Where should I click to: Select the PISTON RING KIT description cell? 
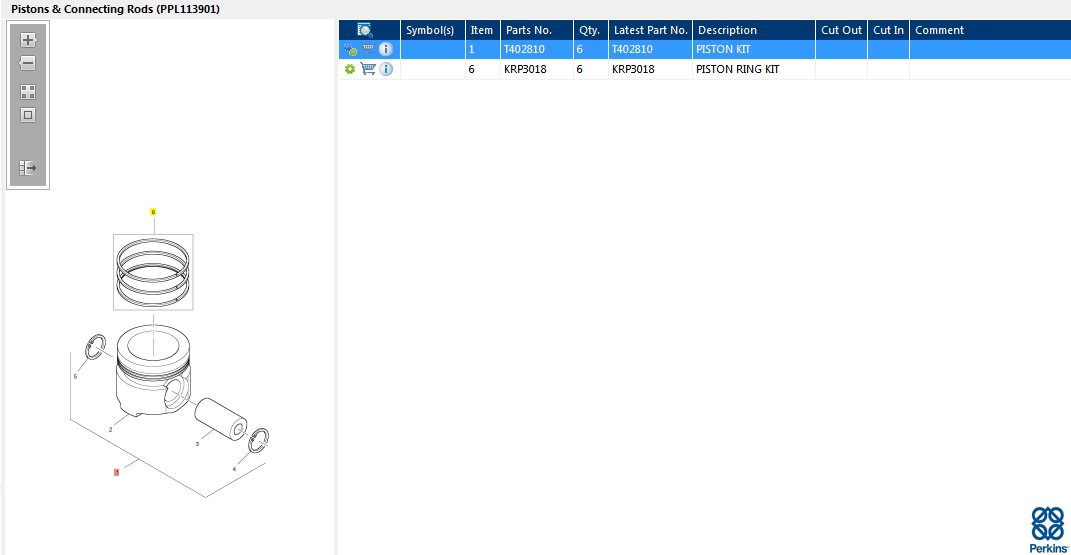pos(754,69)
